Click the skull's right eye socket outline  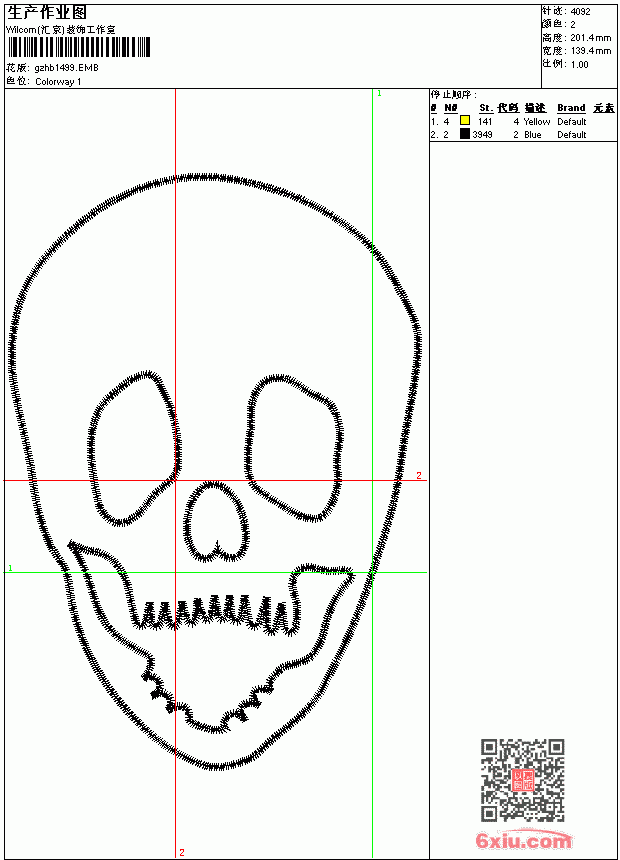tap(294, 448)
